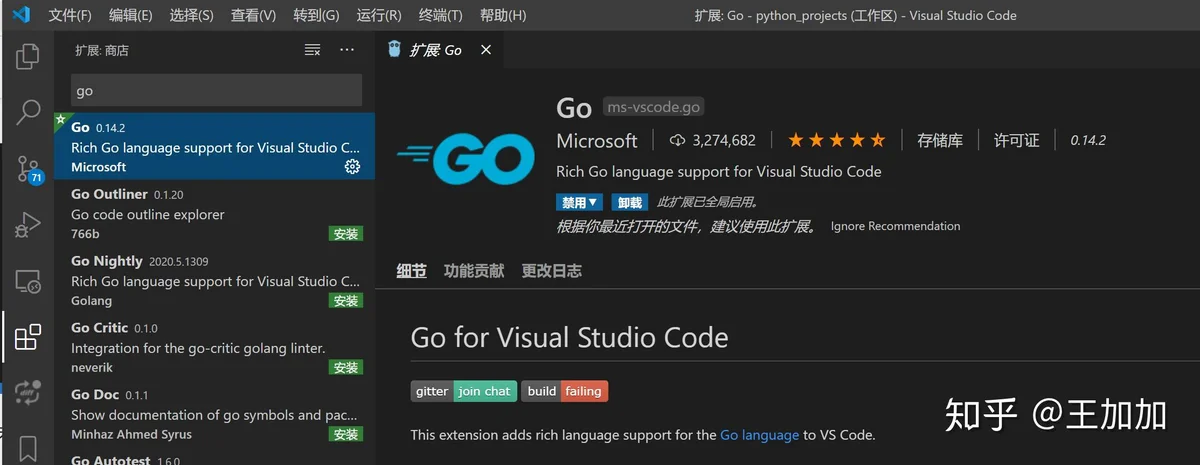Open manage gear for Go extension
Screen dimensions: 1200x465
(352, 167)
